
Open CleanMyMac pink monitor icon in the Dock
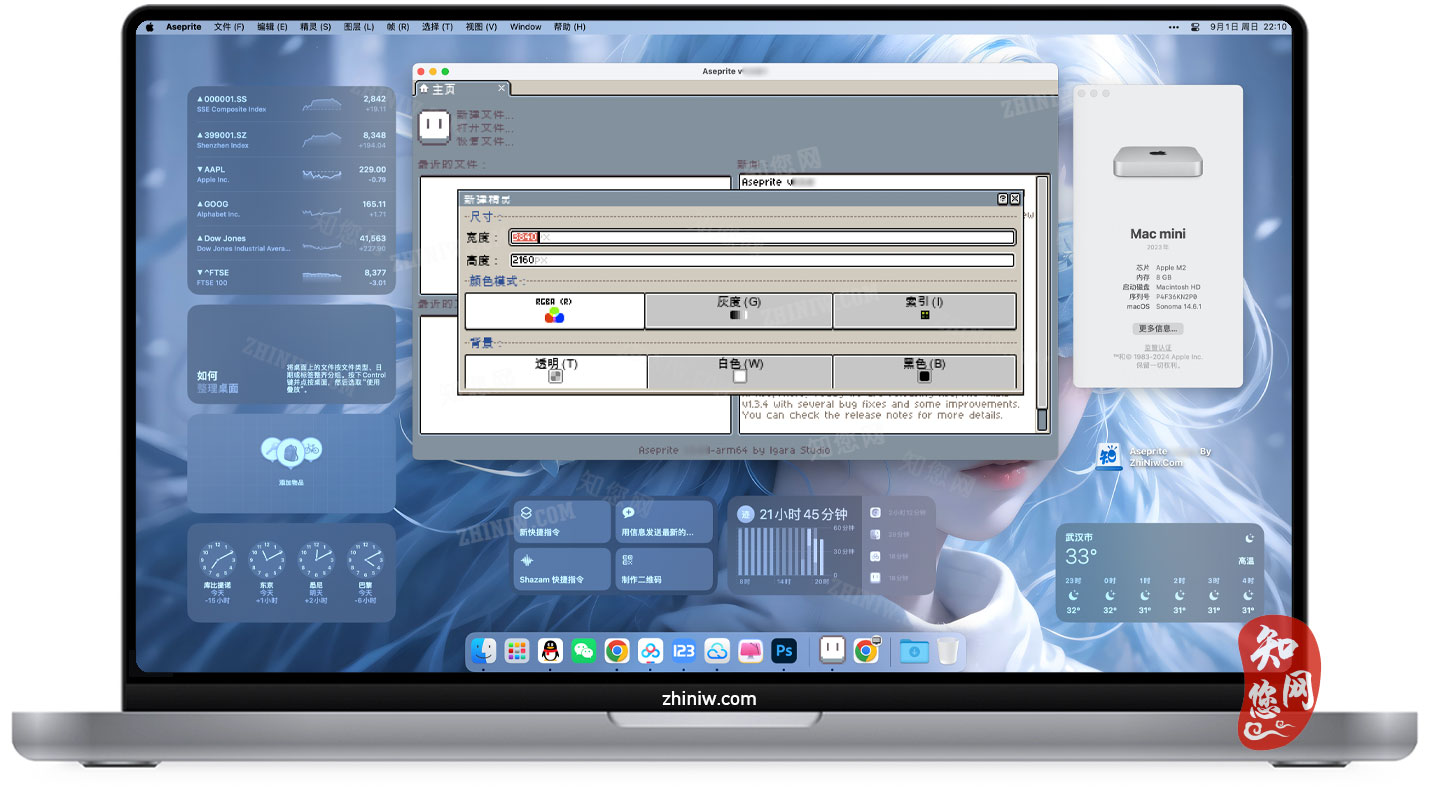click(751, 651)
